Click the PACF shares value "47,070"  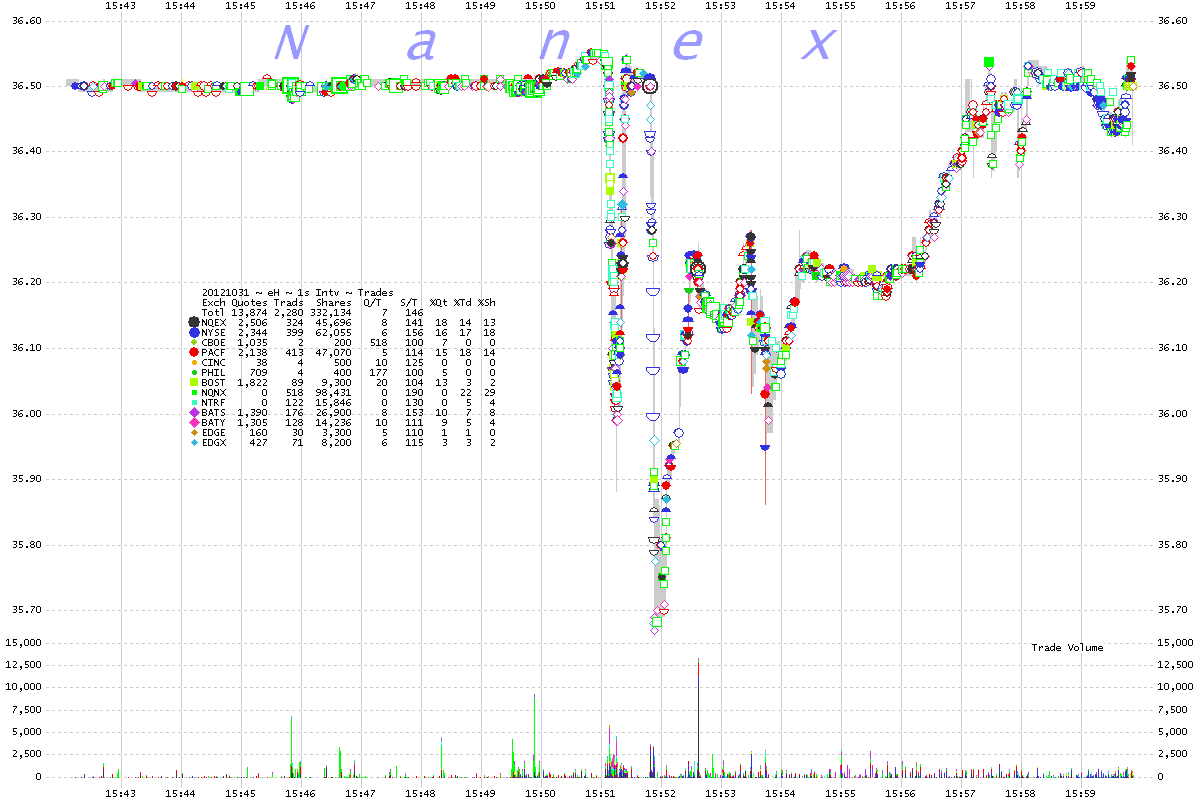click(x=334, y=352)
